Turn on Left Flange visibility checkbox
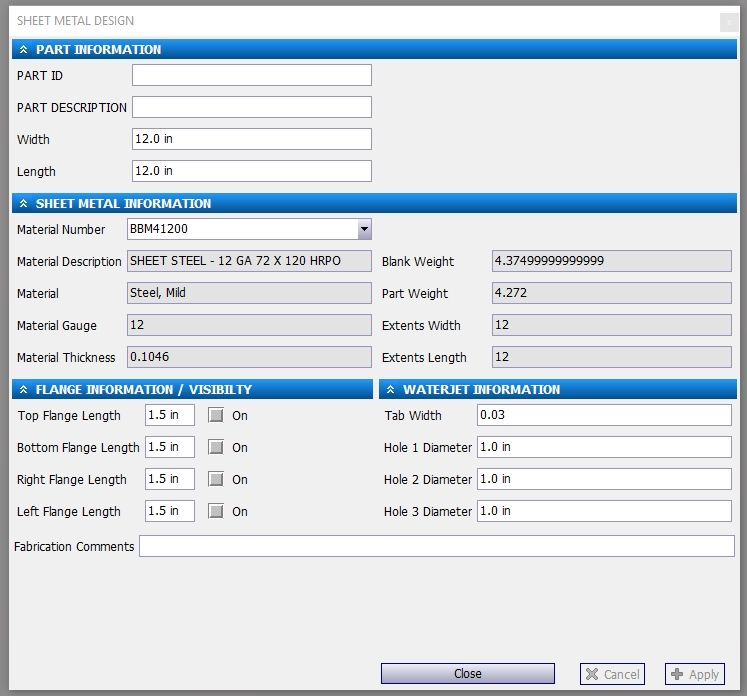 point(216,512)
